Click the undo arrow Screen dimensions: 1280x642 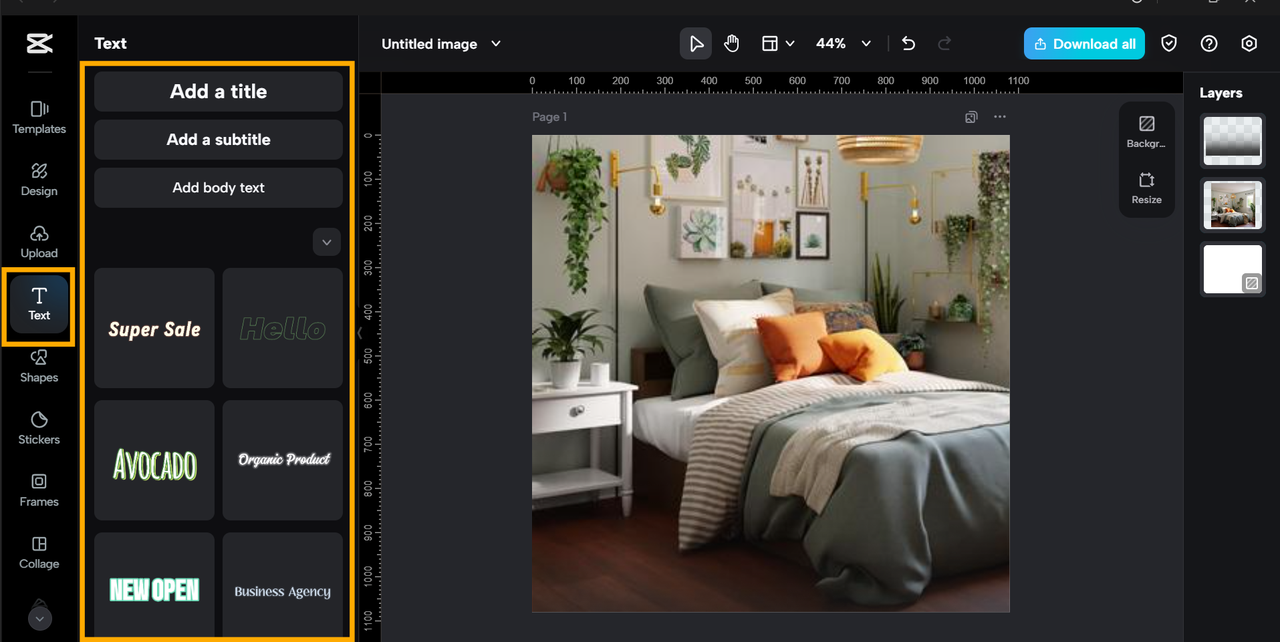coord(908,44)
